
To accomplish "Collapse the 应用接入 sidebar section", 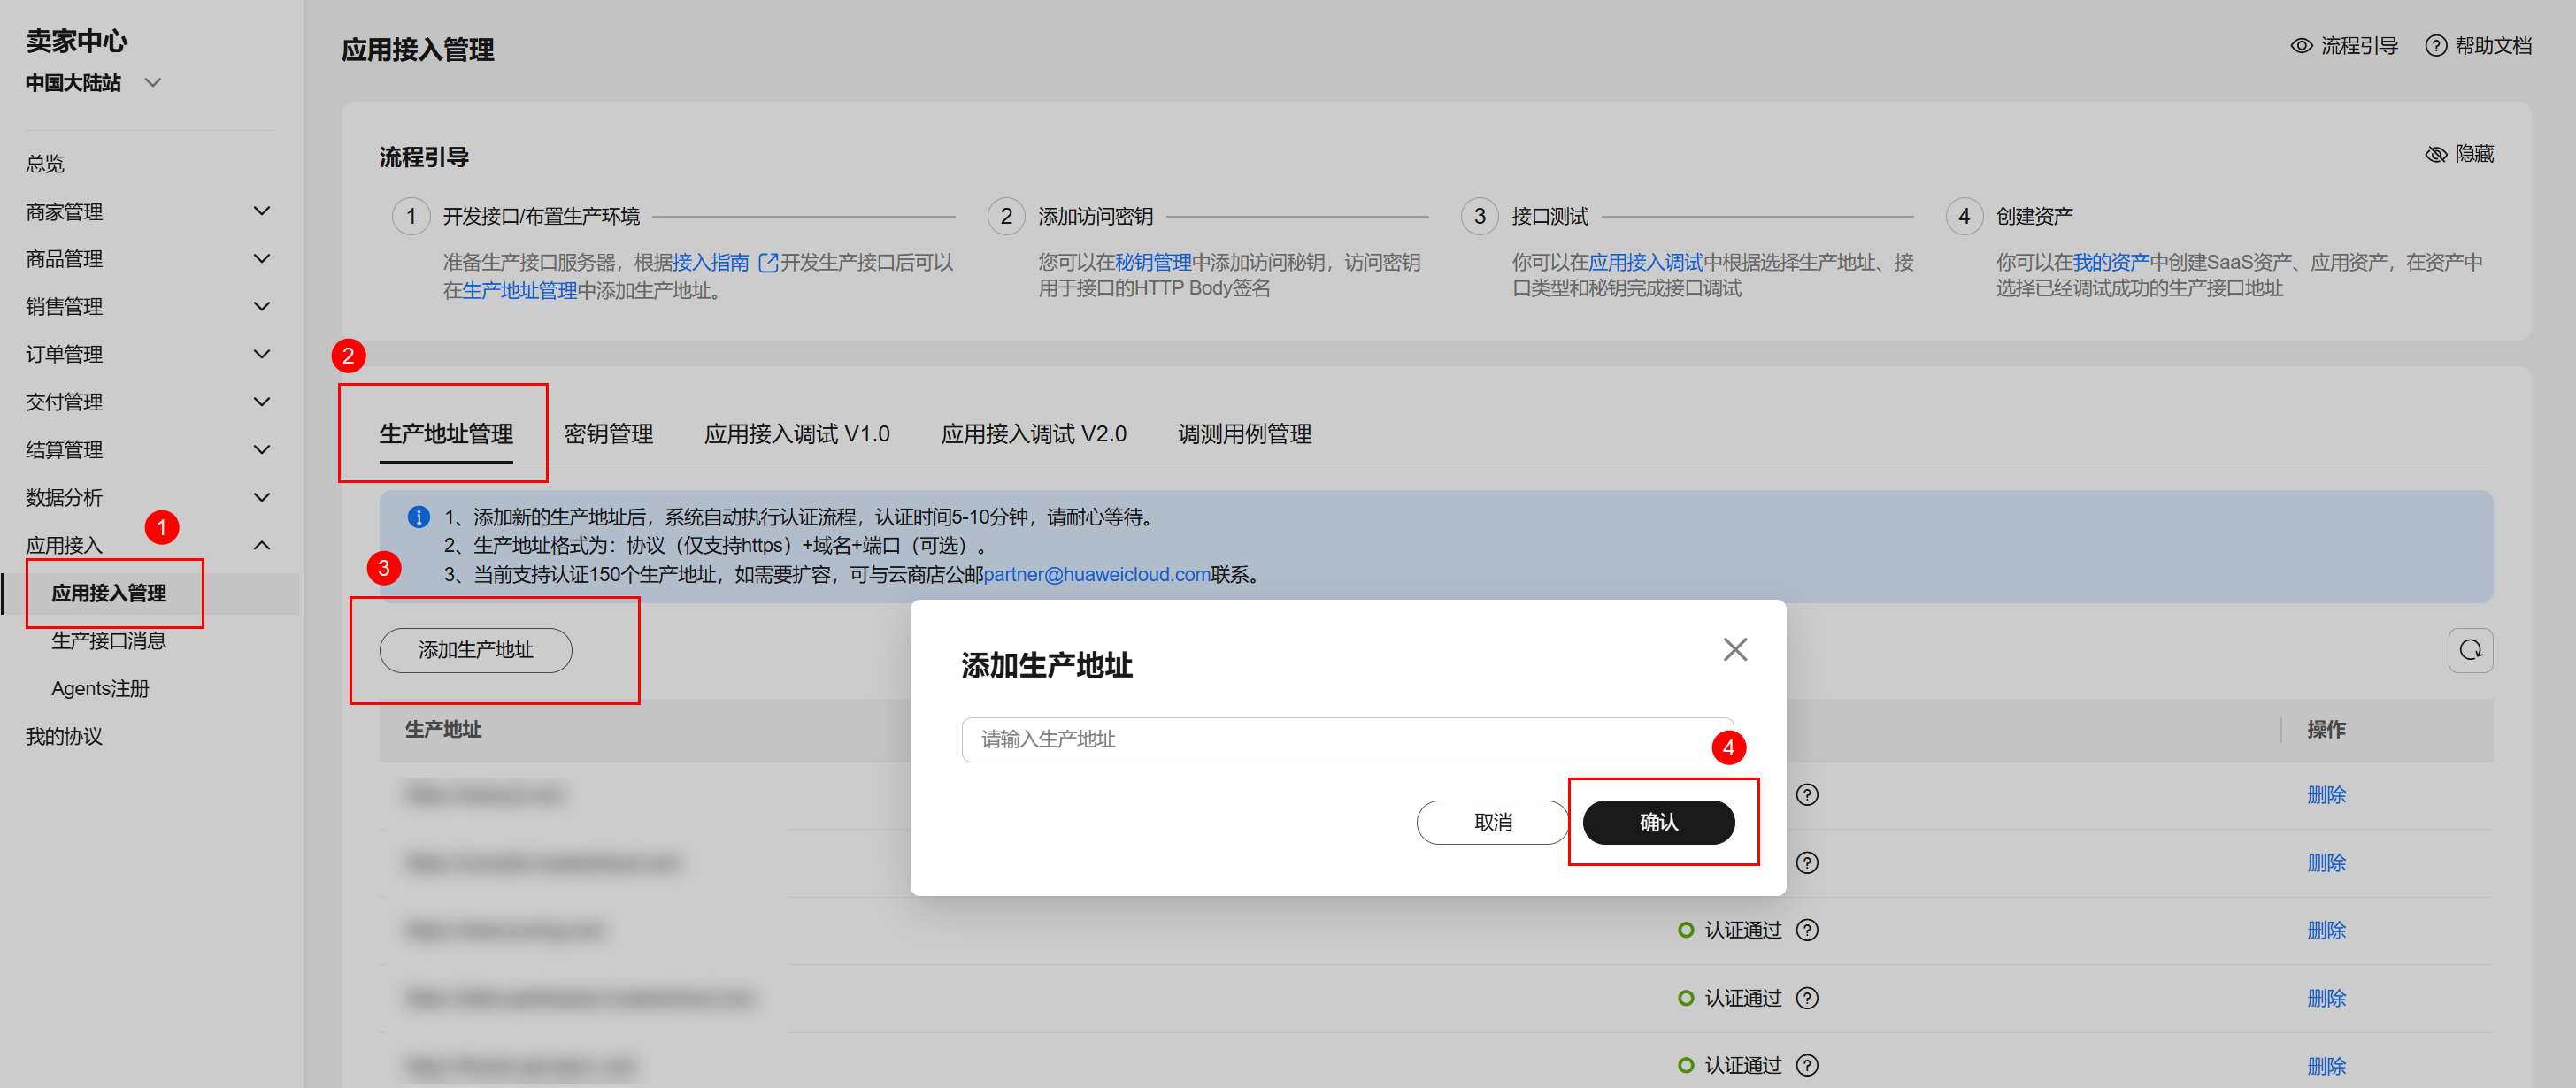I will (261, 545).
